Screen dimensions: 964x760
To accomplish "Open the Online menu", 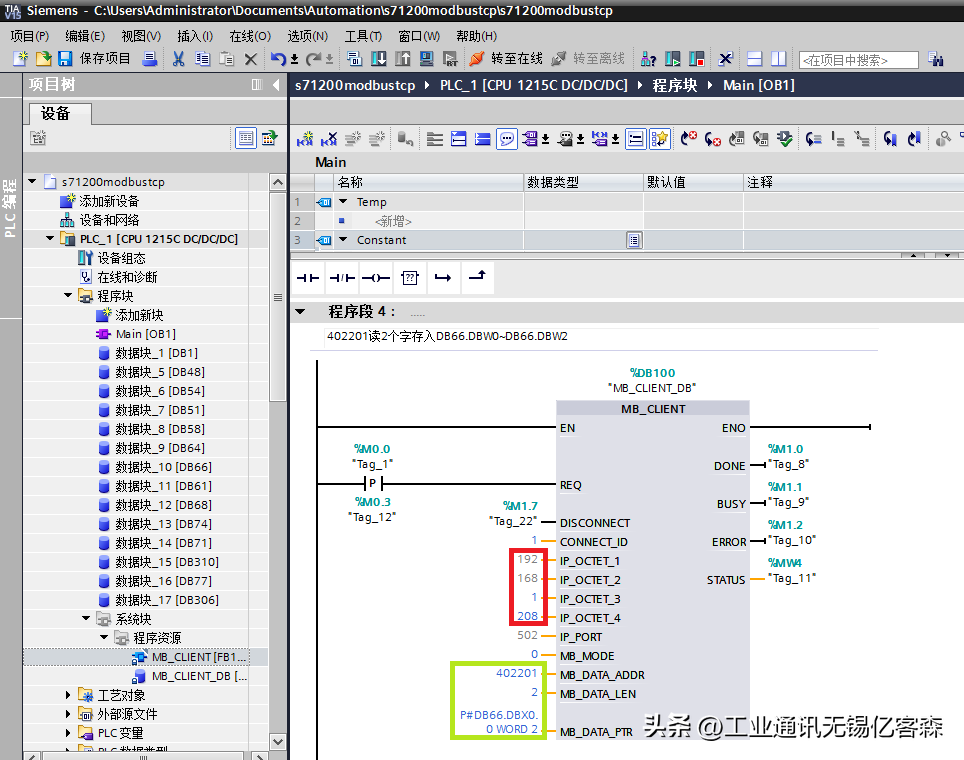I will click(248, 36).
